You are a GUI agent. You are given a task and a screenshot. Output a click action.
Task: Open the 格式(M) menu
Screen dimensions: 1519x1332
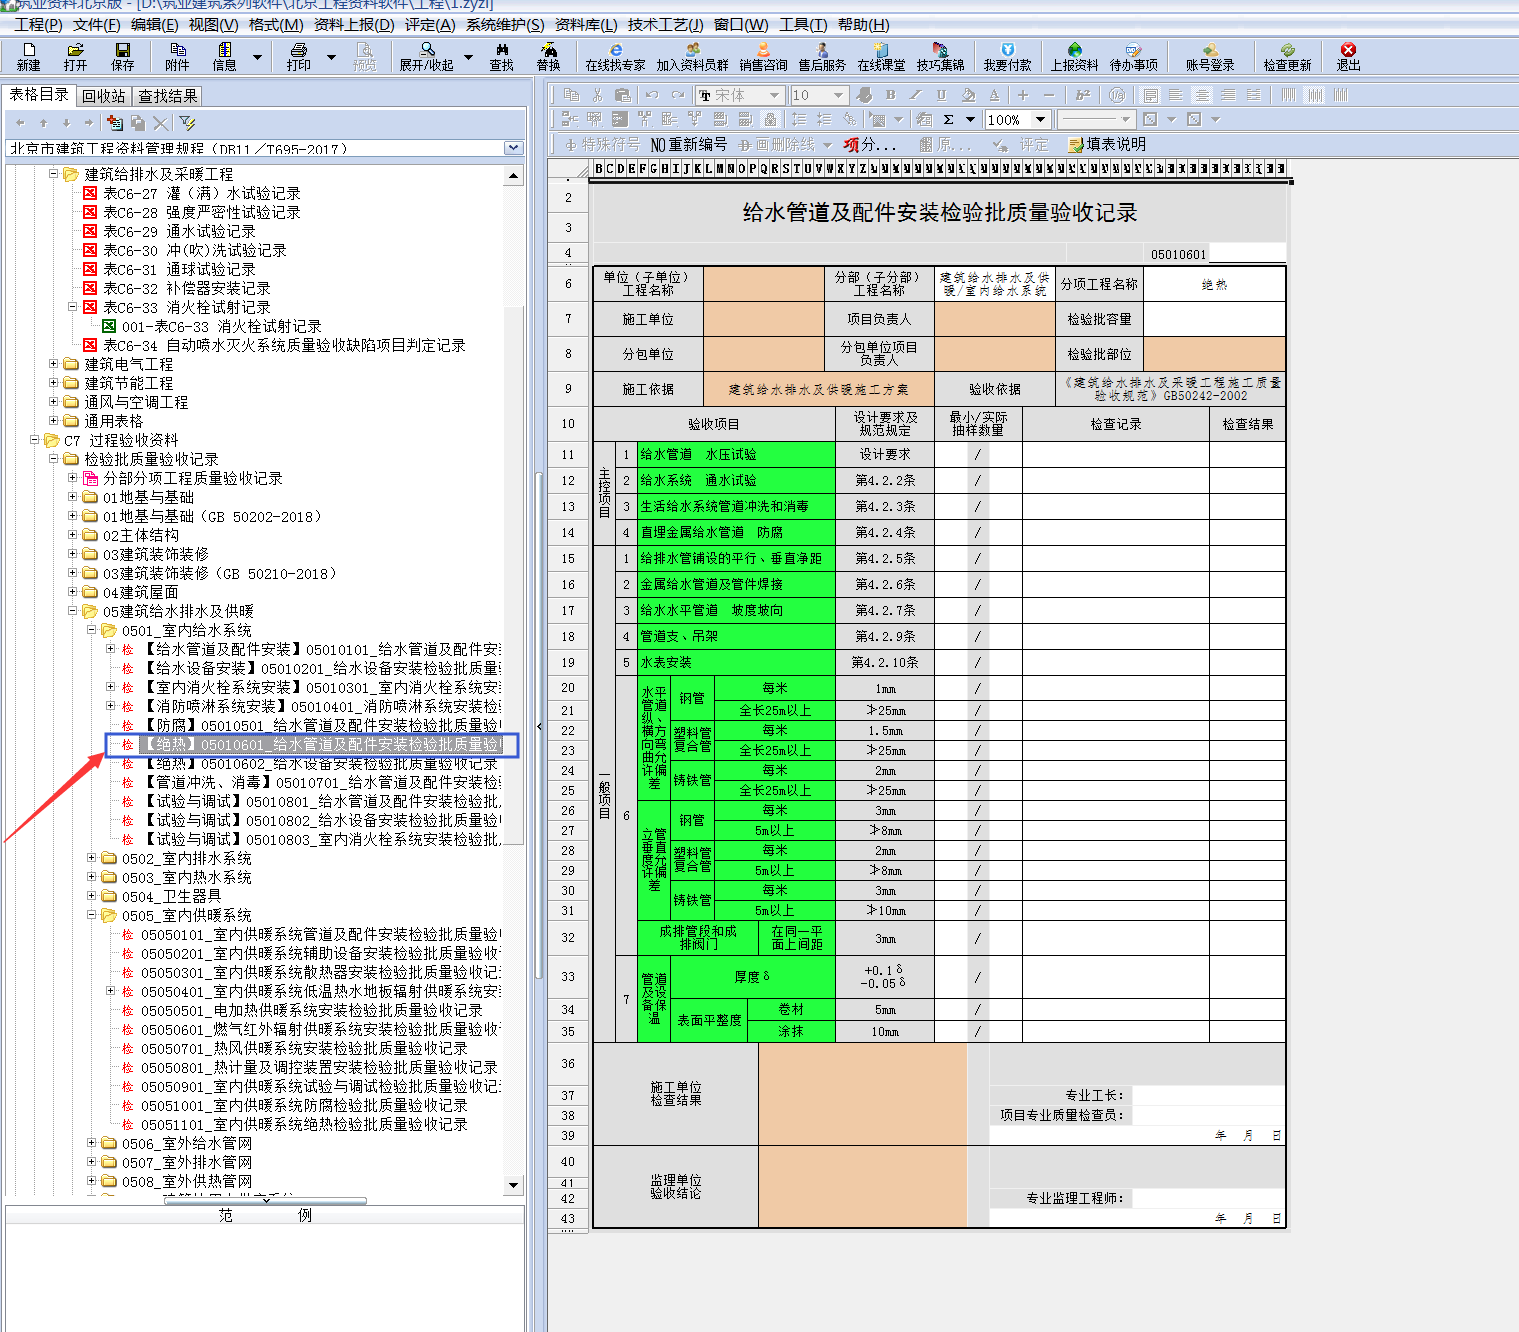click(275, 24)
